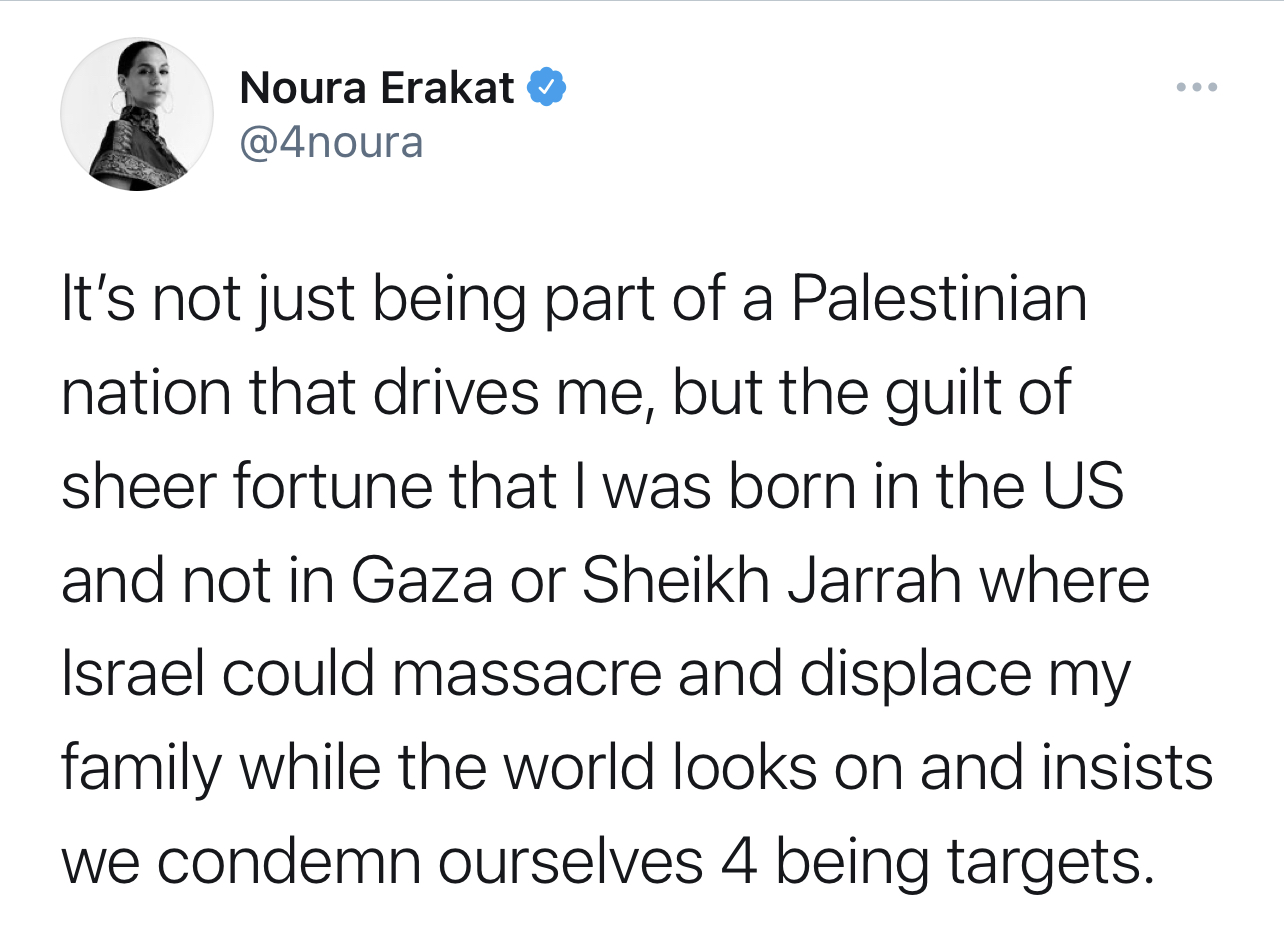The image size is (1284, 934).
Task: Click the display name Noura Erakat
Action: (x=377, y=89)
